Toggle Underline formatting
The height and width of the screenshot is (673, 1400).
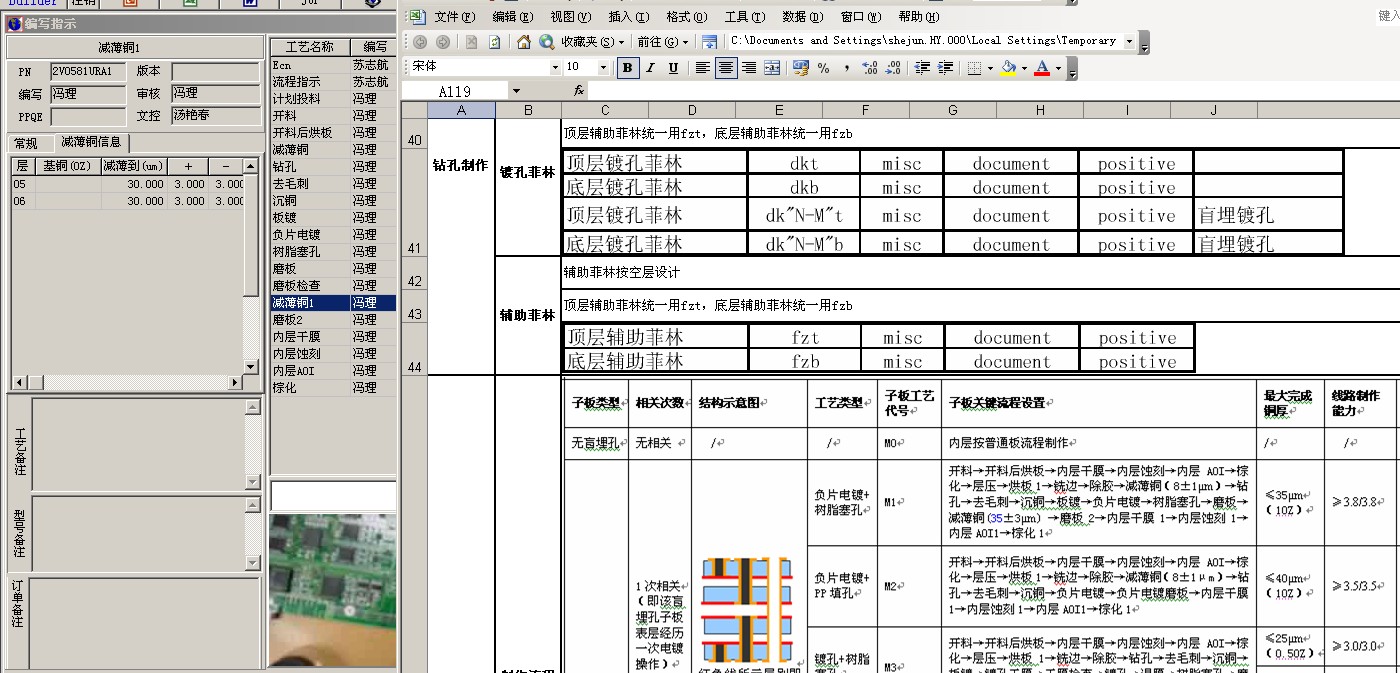pyautogui.click(x=673, y=68)
